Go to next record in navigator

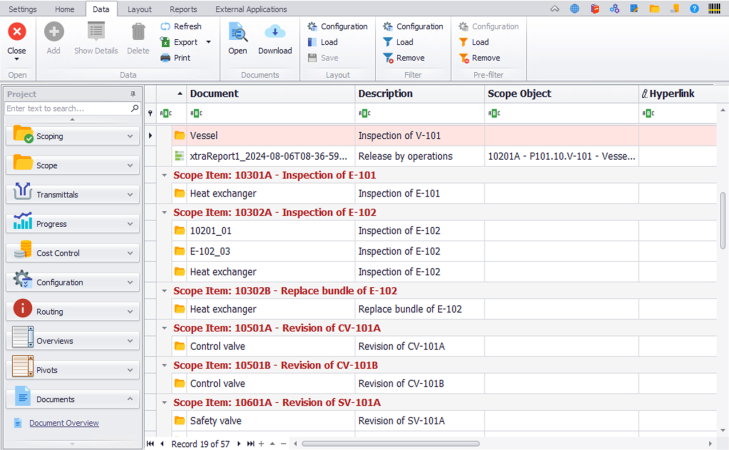(239, 443)
